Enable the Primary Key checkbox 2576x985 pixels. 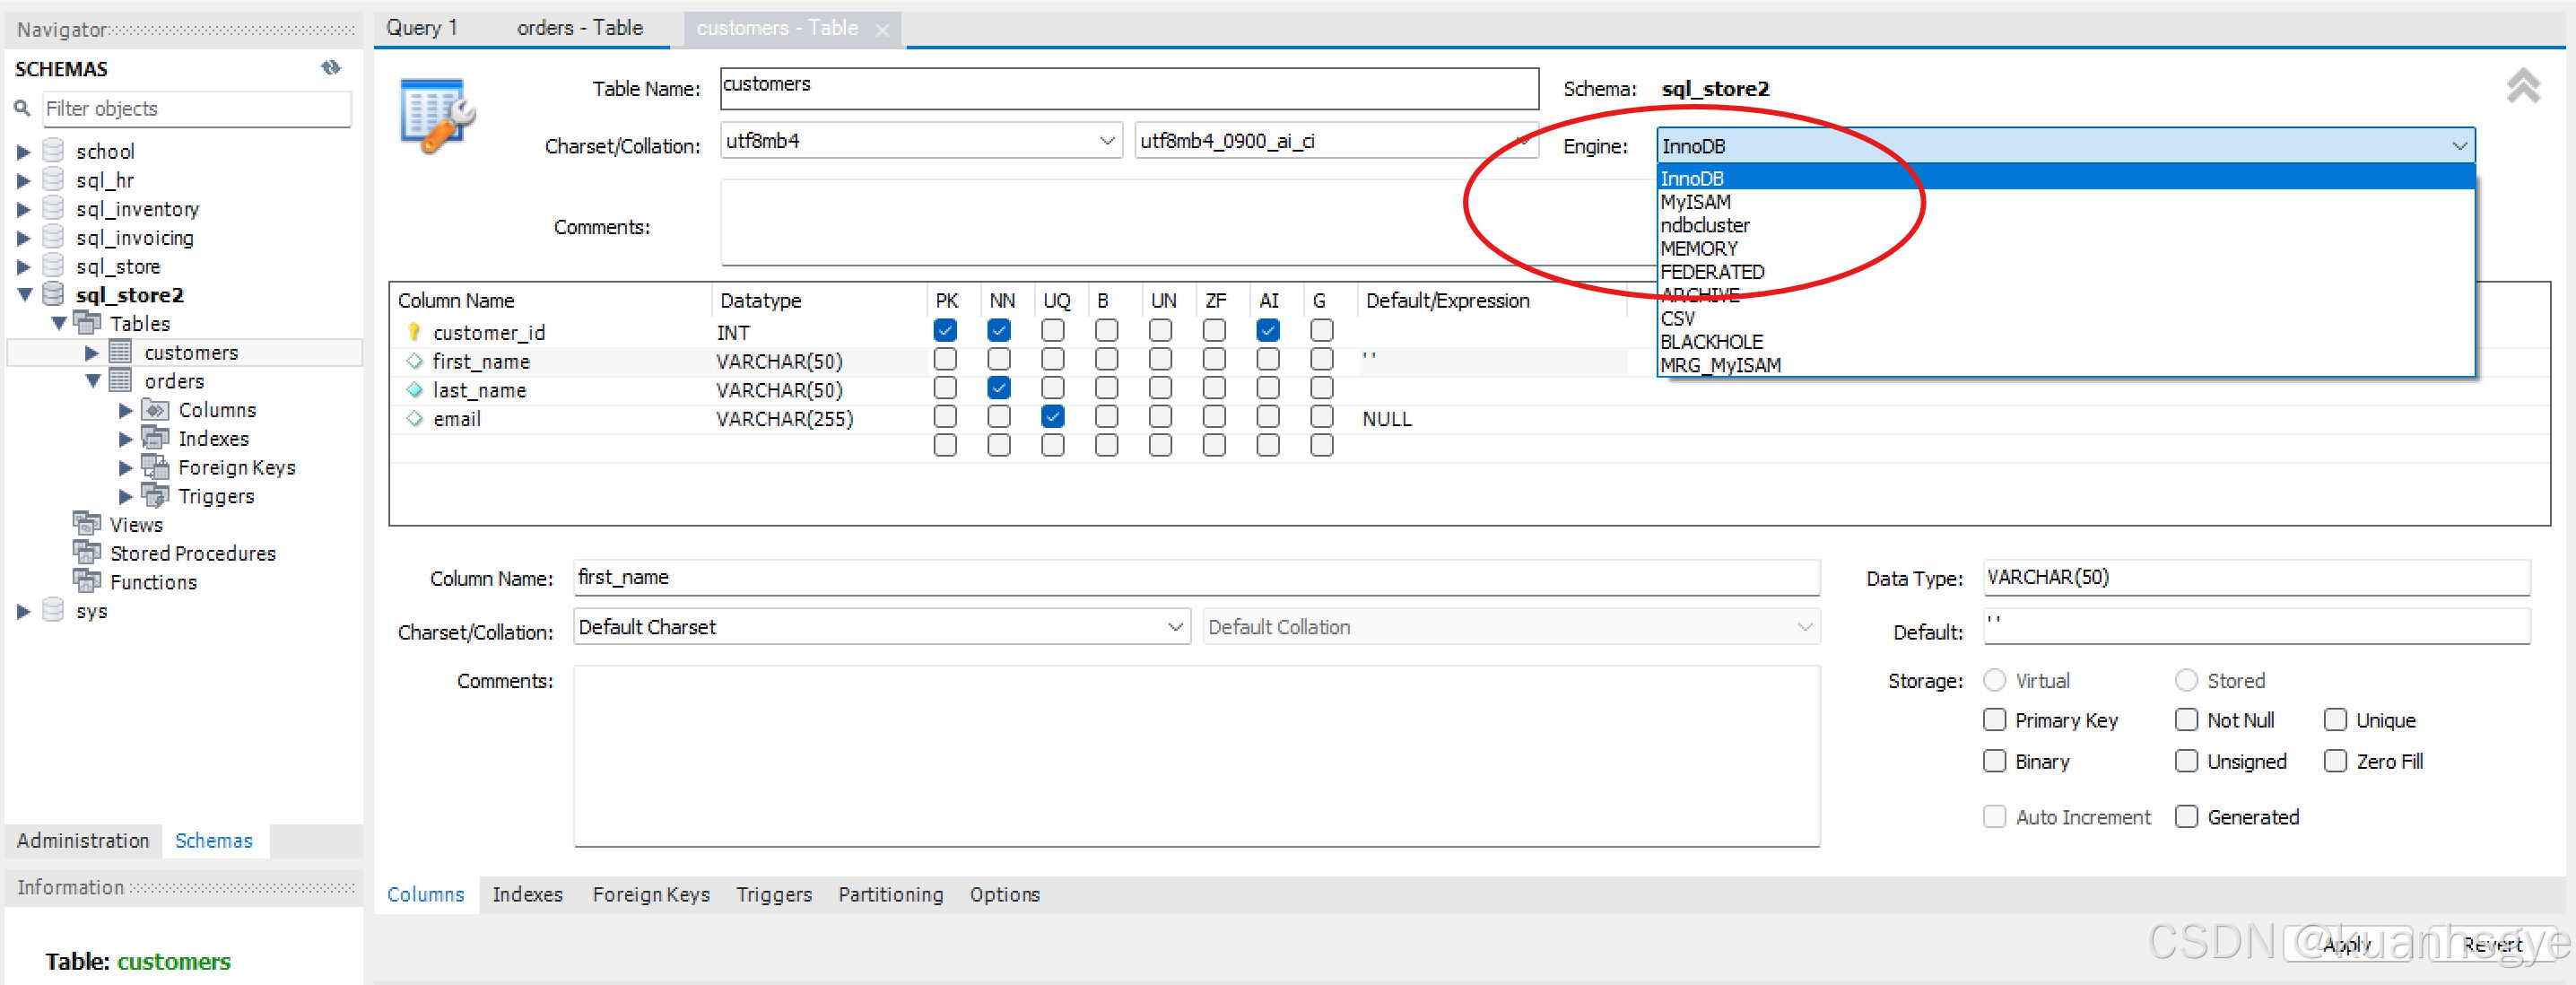[1994, 720]
